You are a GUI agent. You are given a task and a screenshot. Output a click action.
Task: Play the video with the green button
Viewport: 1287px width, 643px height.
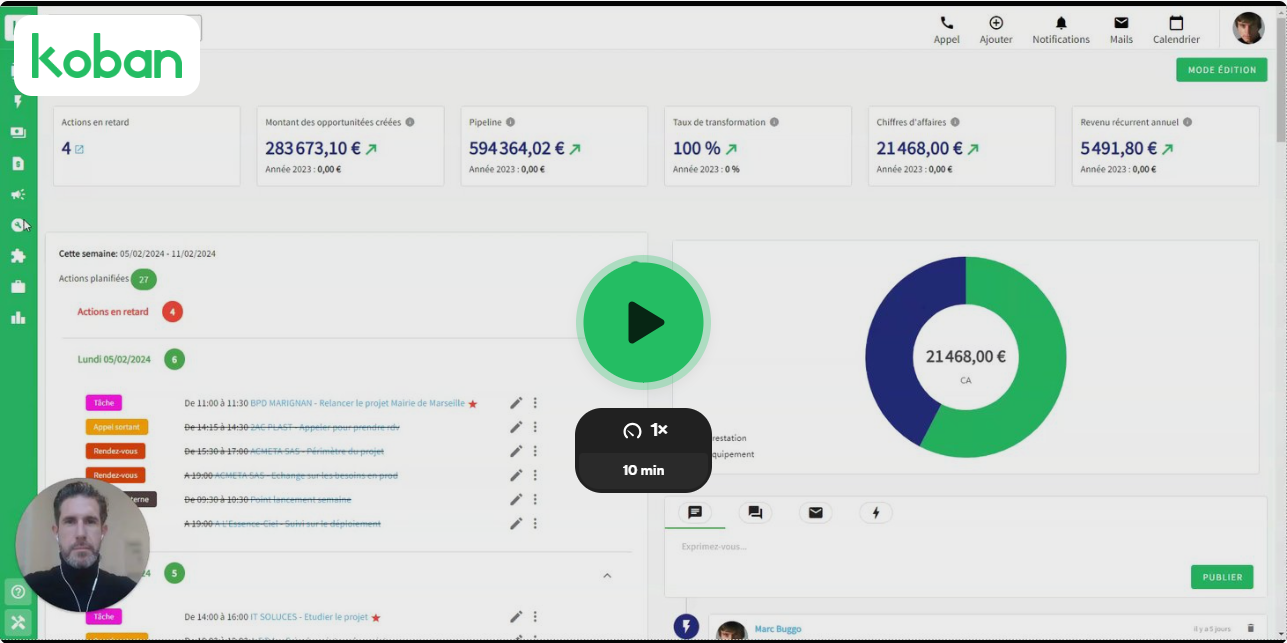click(x=644, y=322)
